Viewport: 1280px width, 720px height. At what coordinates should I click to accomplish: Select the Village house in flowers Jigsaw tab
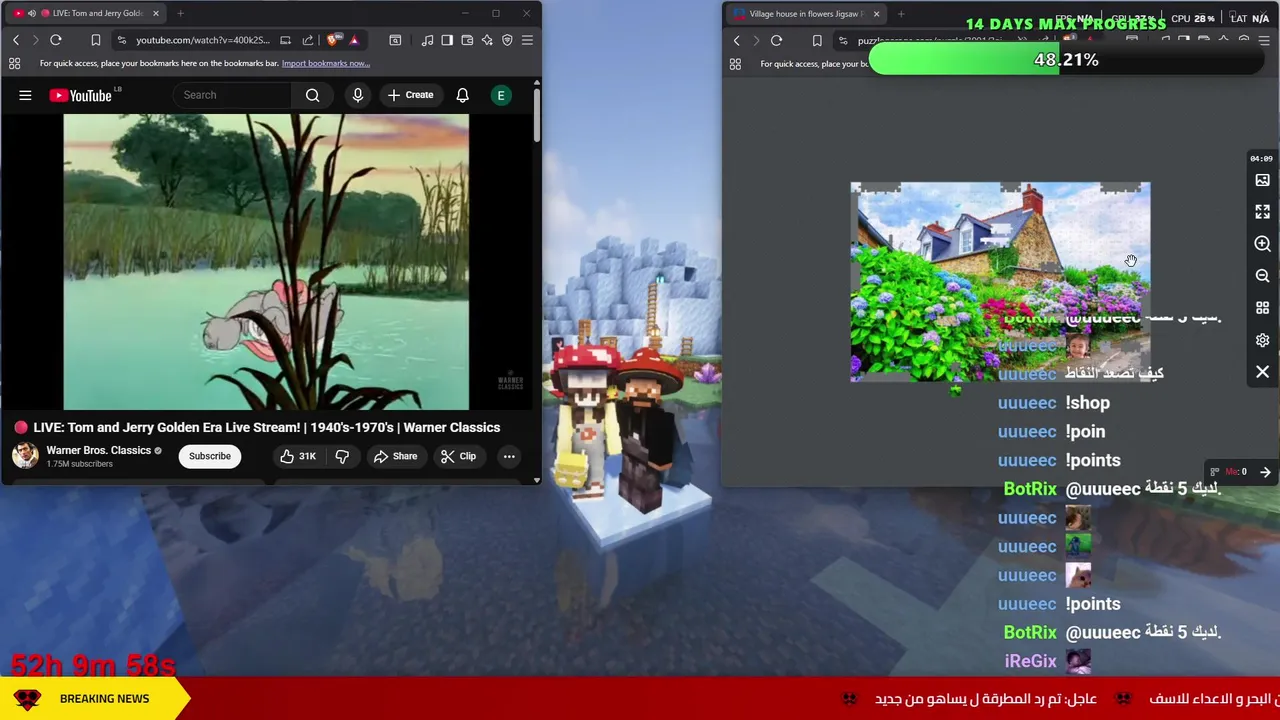805,14
